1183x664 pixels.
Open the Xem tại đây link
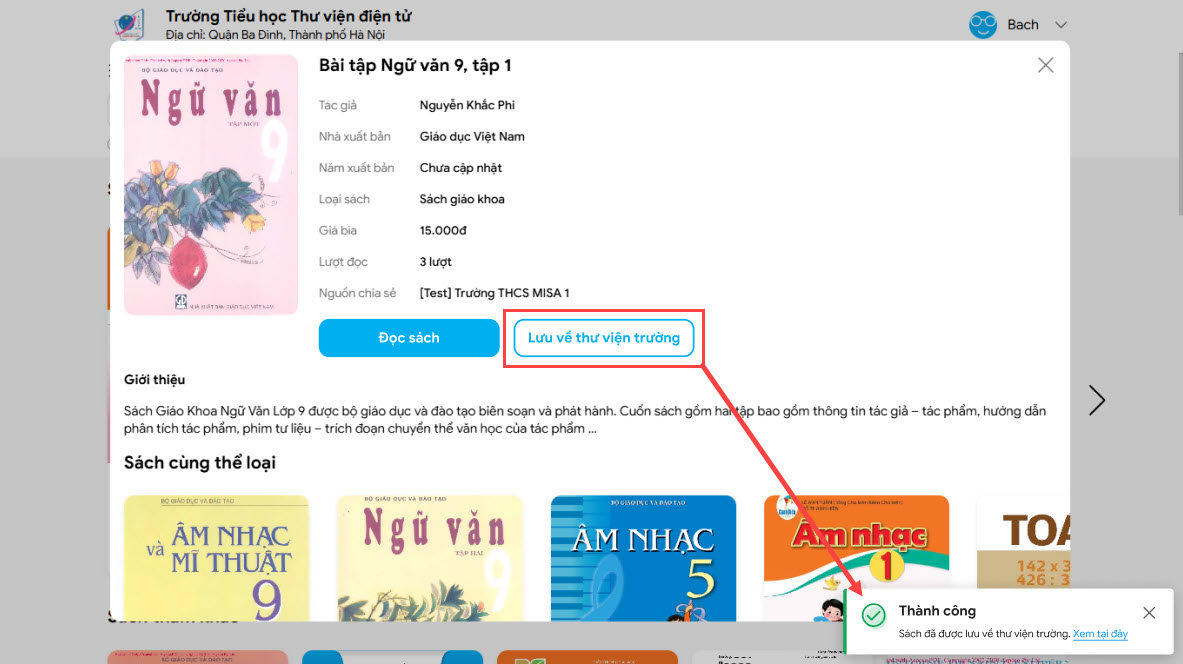[x=1100, y=634]
